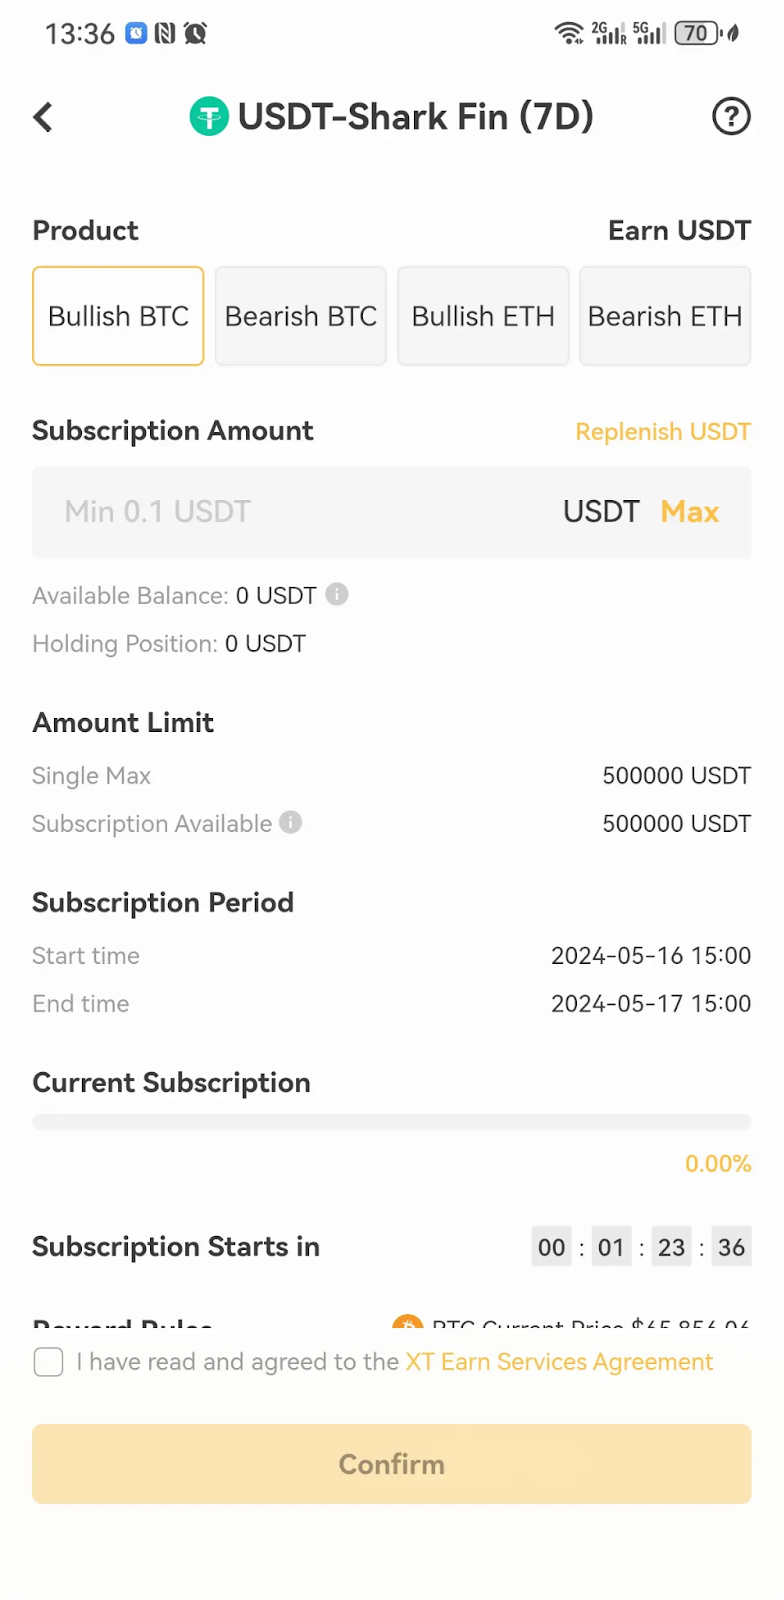Viewport: 784px width, 1600px height.
Task: Tap the USDT Tether logo icon
Action: tap(209, 117)
